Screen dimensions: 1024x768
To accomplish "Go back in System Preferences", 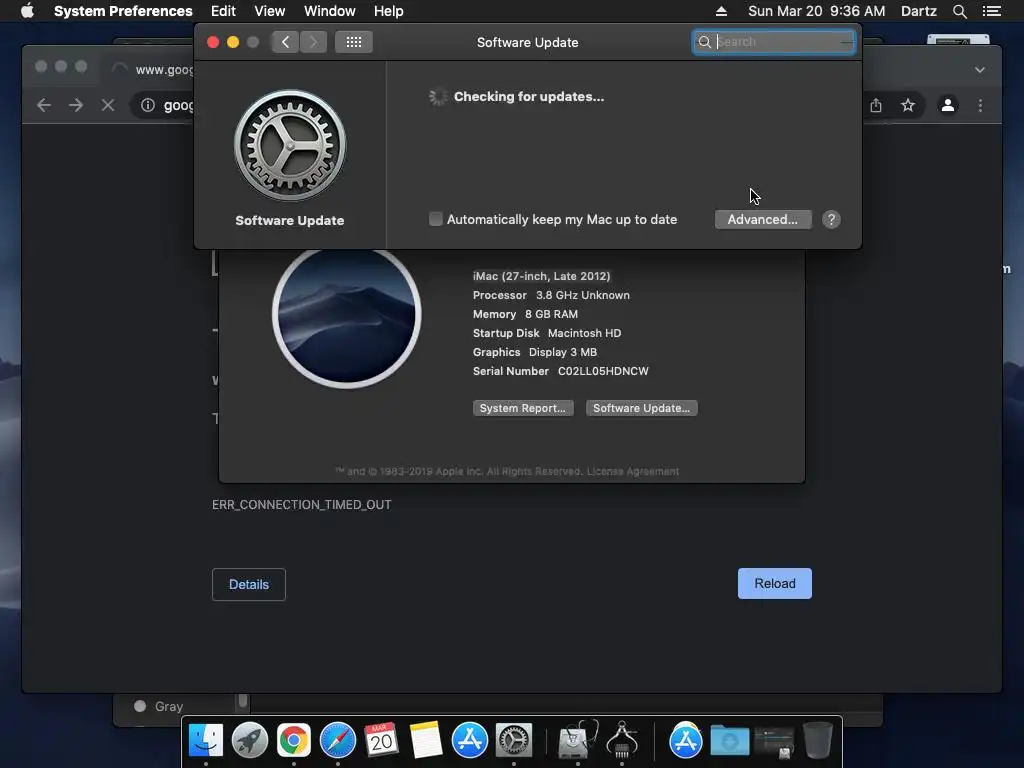I will point(285,42).
